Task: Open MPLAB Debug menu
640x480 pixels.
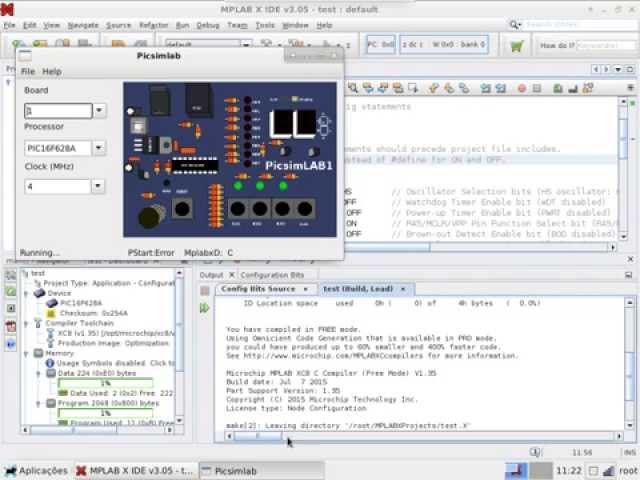Action: [x=208, y=25]
